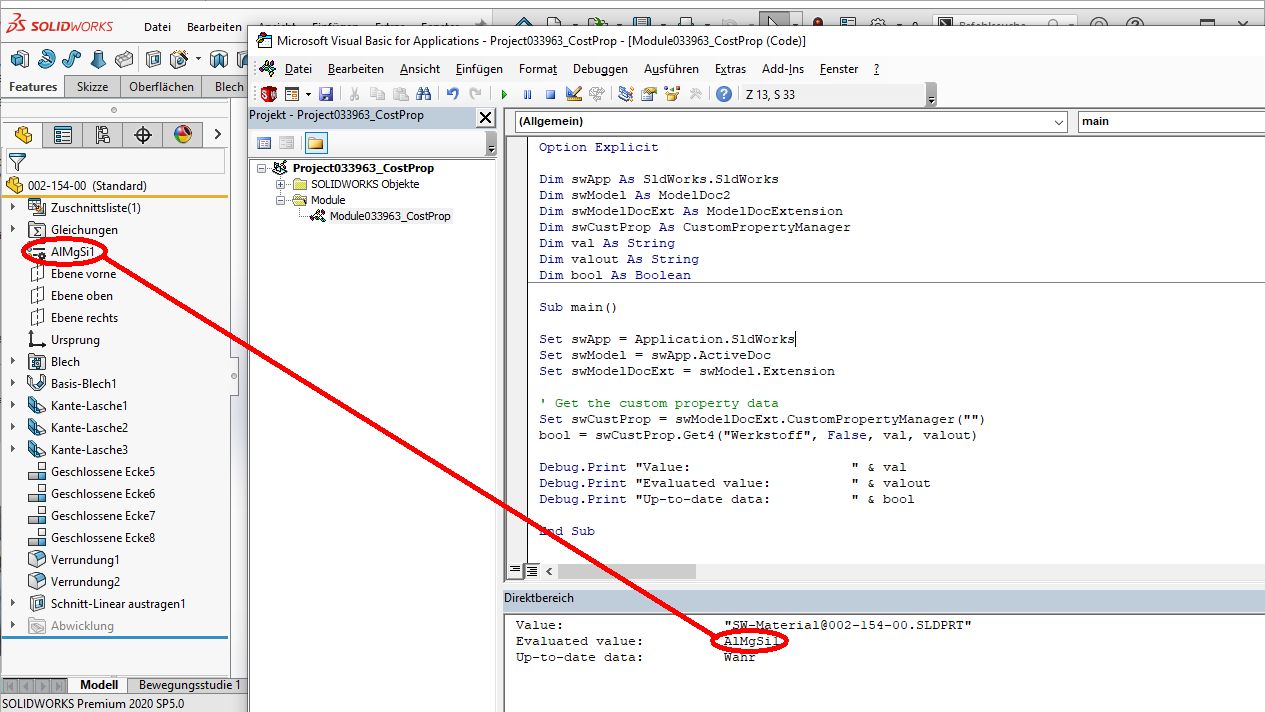This screenshot has width=1265, height=712.
Task: Open the Ansicht menu in VBA editor
Action: (x=420, y=69)
